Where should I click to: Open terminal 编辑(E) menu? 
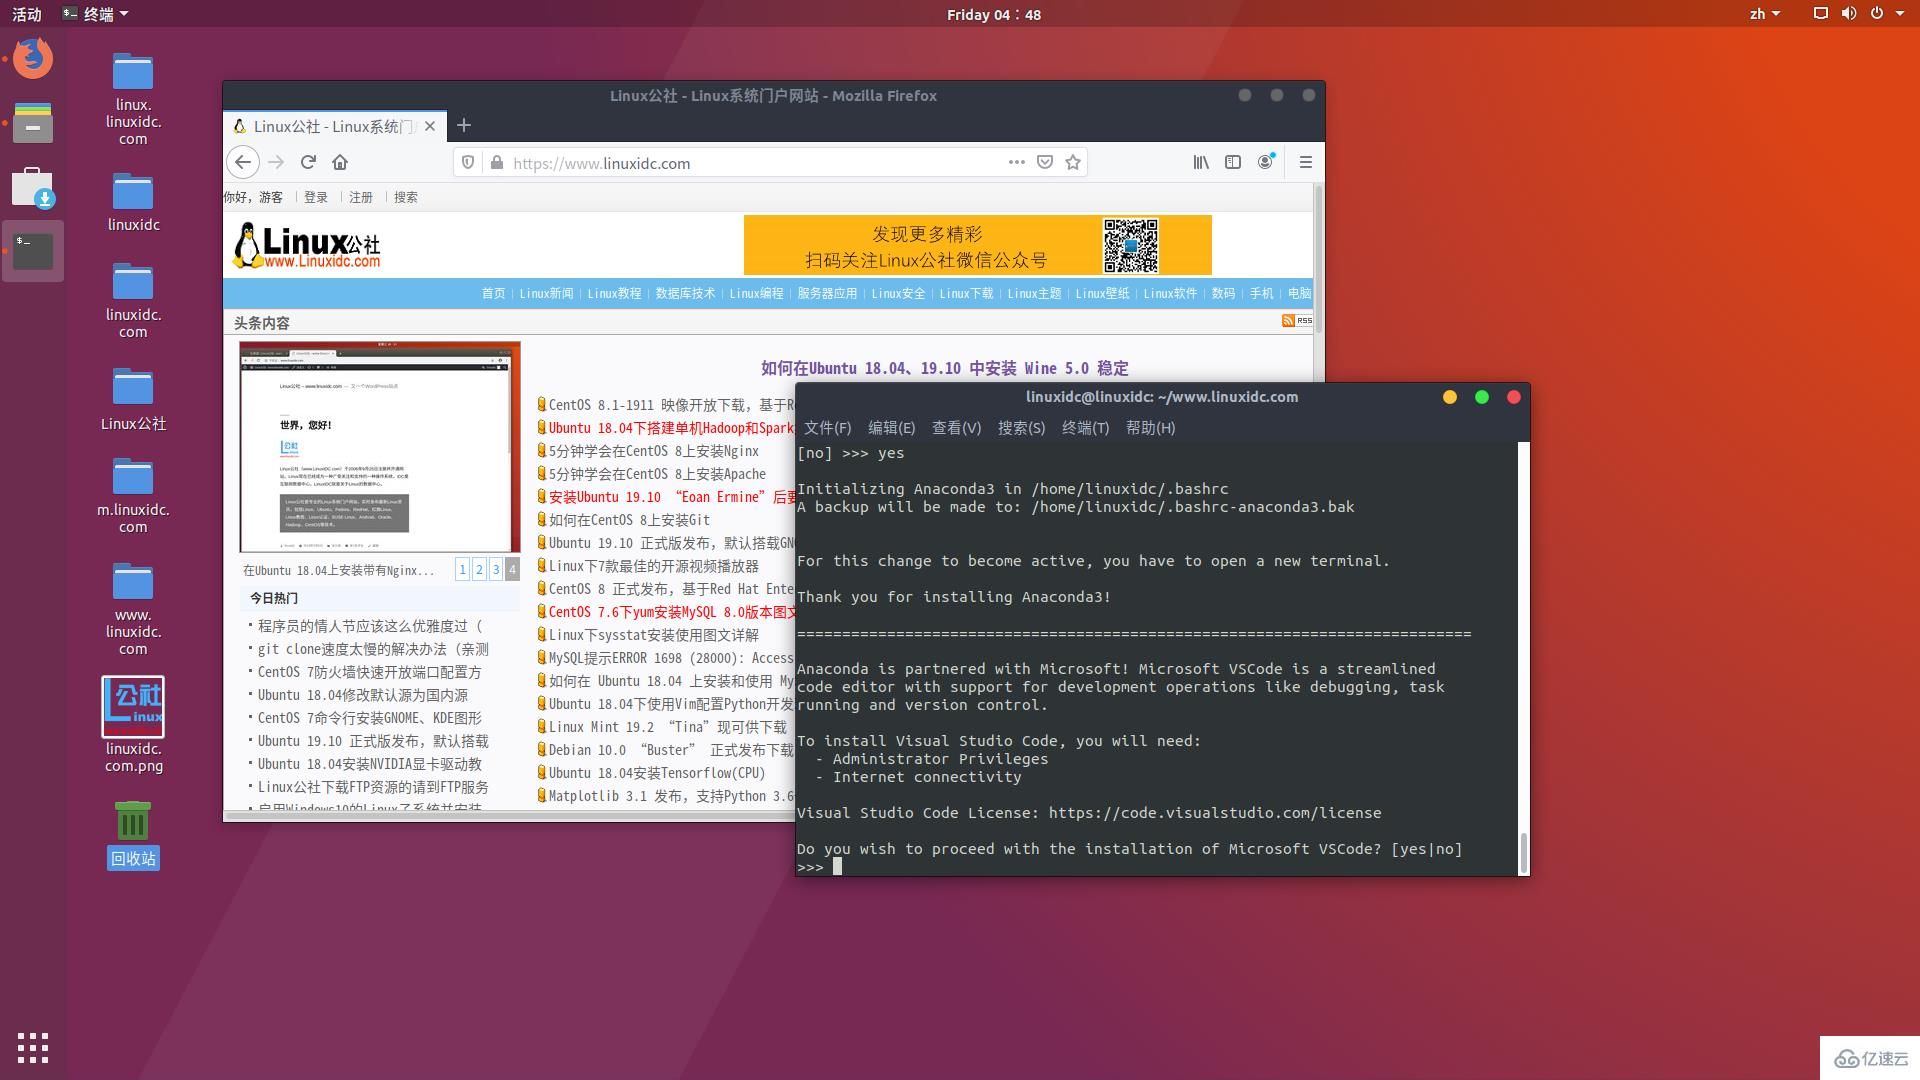point(891,427)
